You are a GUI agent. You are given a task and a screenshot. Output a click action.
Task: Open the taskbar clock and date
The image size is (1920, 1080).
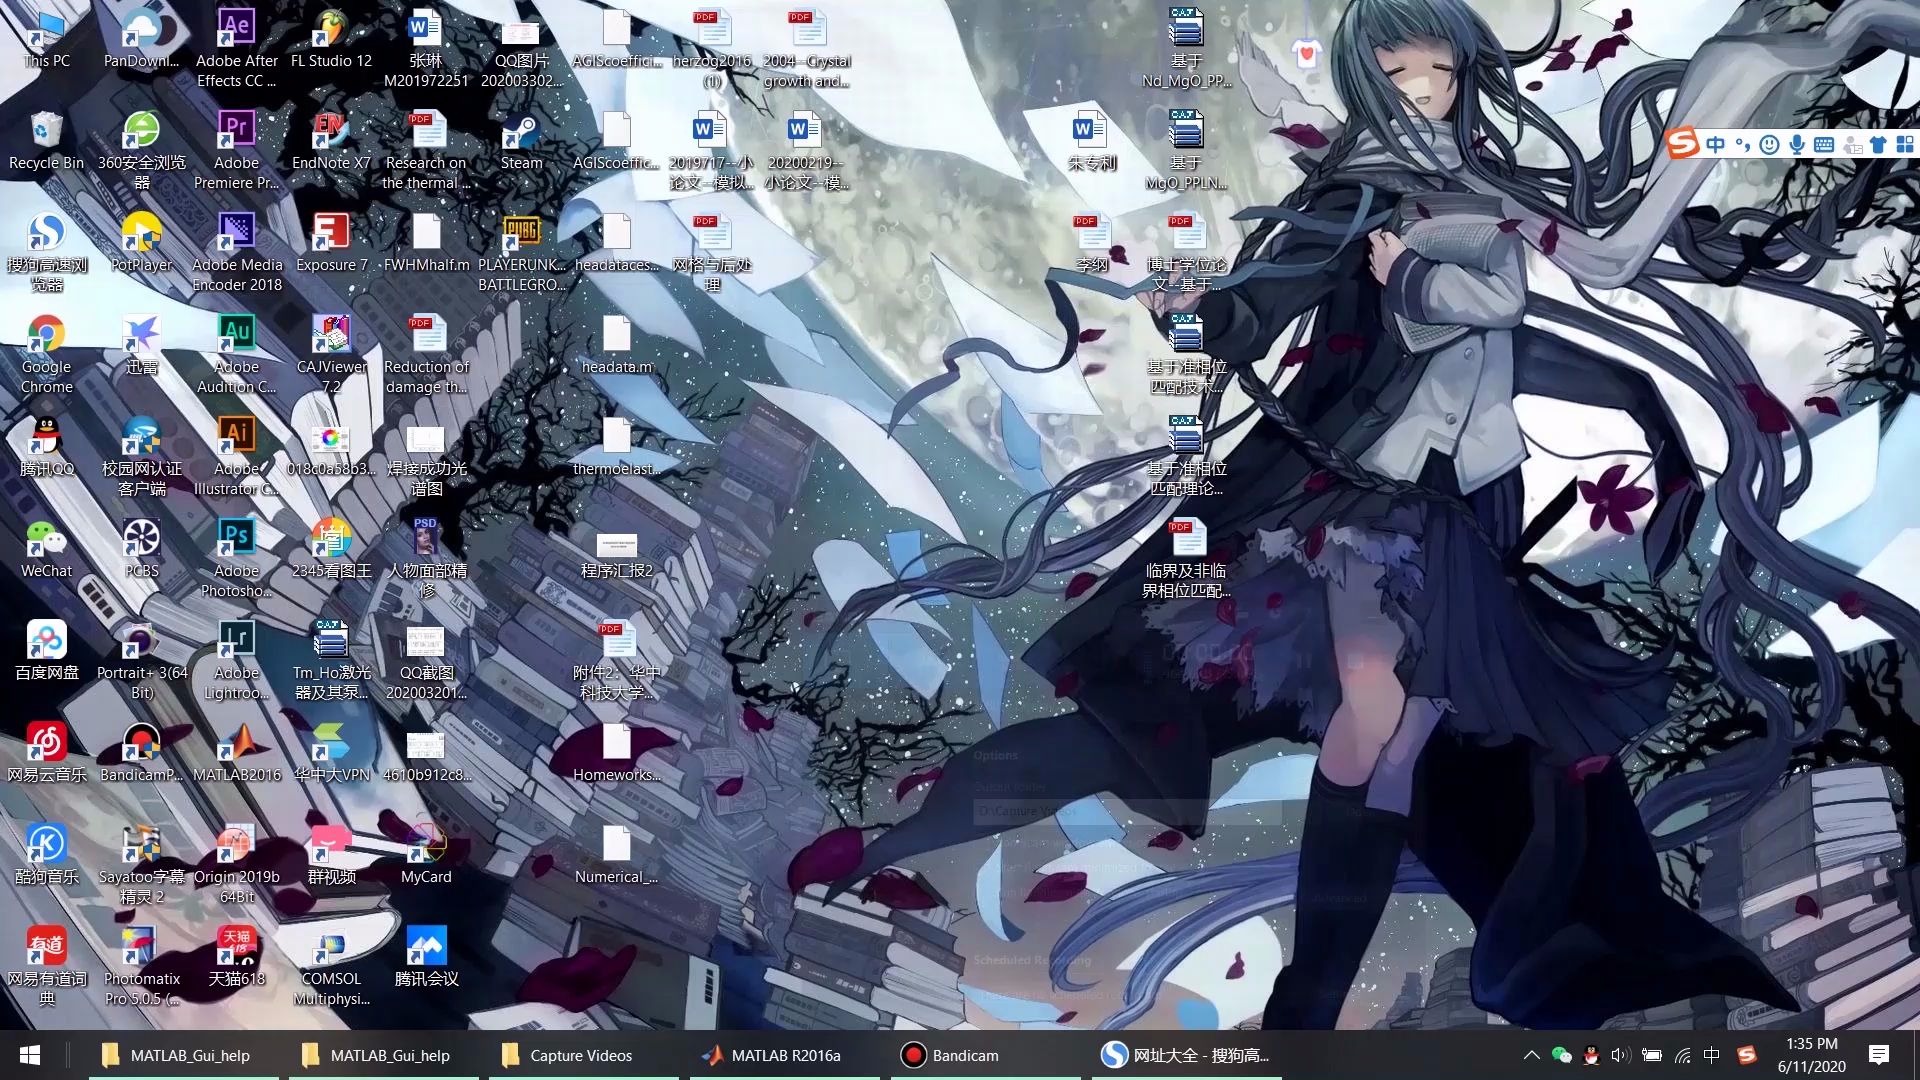pyautogui.click(x=1812, y=1055)
